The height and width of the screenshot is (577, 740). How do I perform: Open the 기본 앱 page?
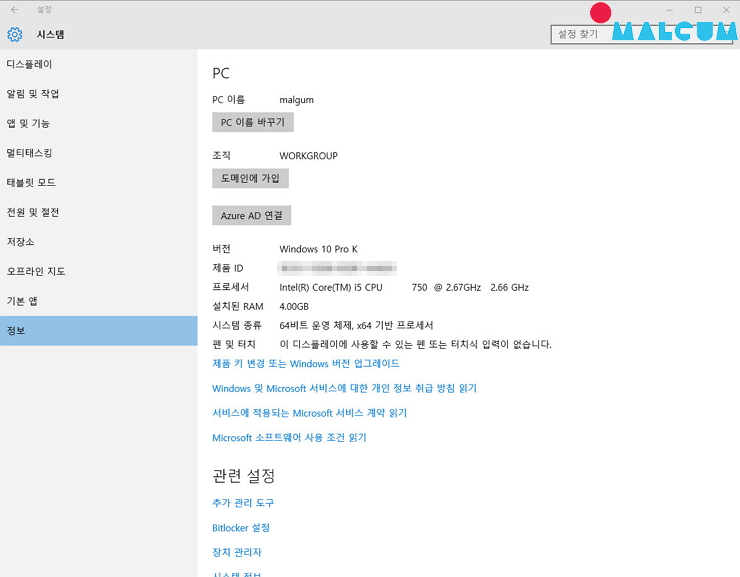tap(99, 301)
